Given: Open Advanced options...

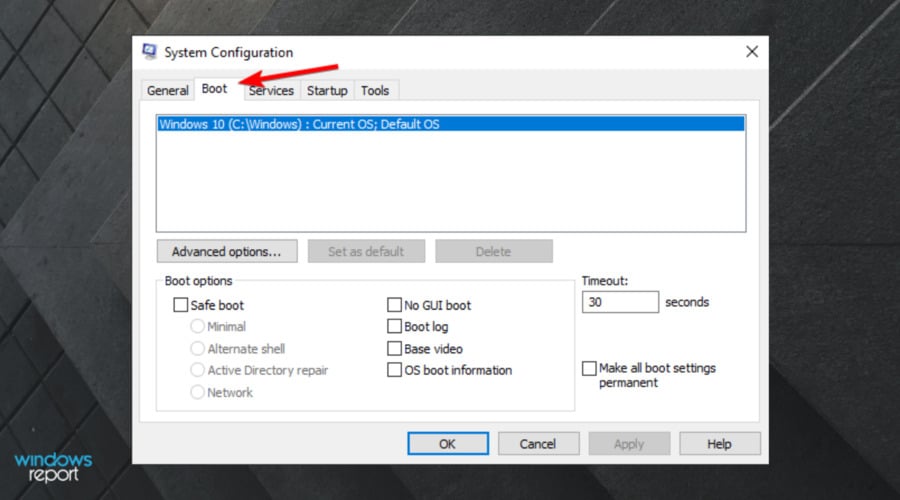Looking at the screenshot, I should [x=227, y=251].
